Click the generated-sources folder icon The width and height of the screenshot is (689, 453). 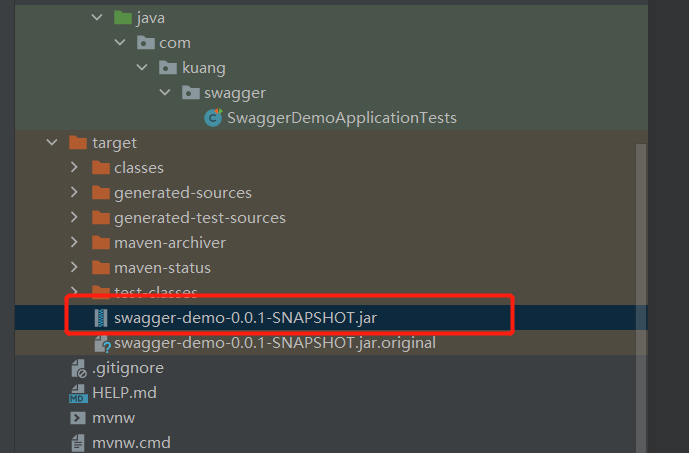tap(101, 192)
